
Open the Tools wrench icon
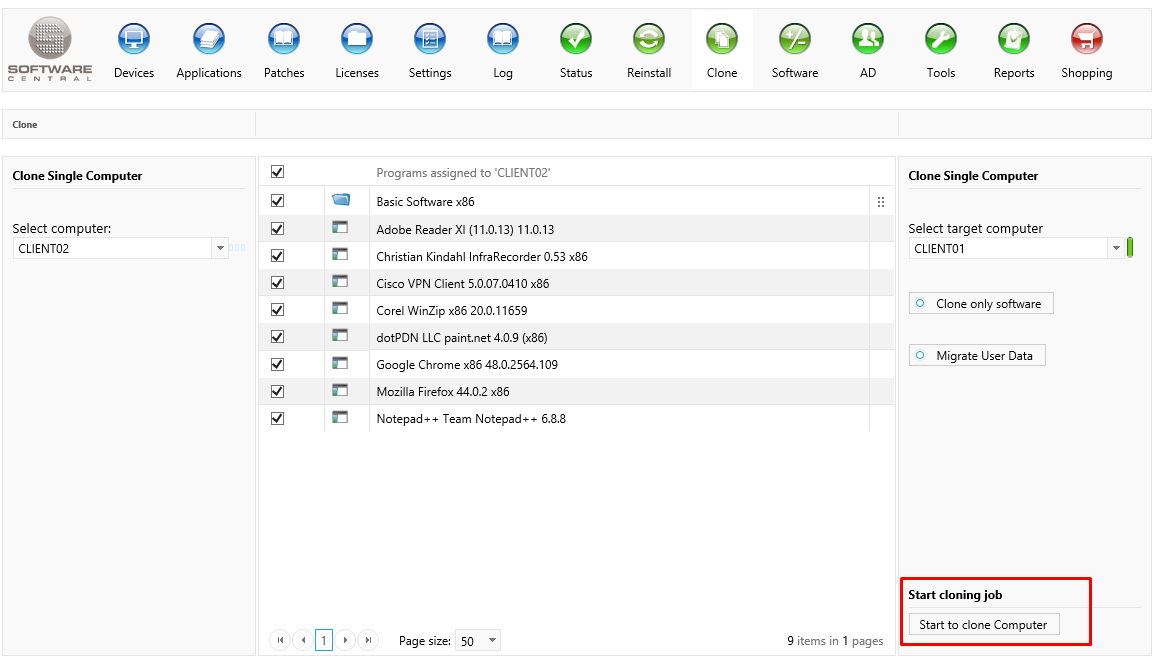click(940, 40)
